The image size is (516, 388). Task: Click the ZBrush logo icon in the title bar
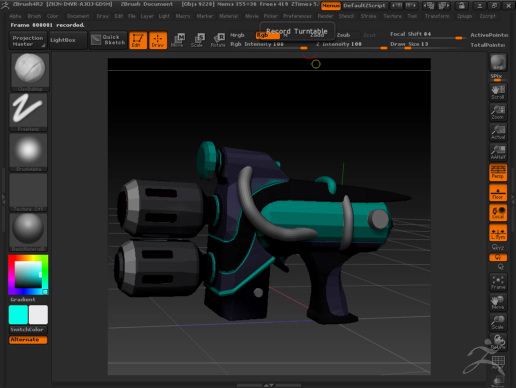pyautogui.click(x=5, y=5)
